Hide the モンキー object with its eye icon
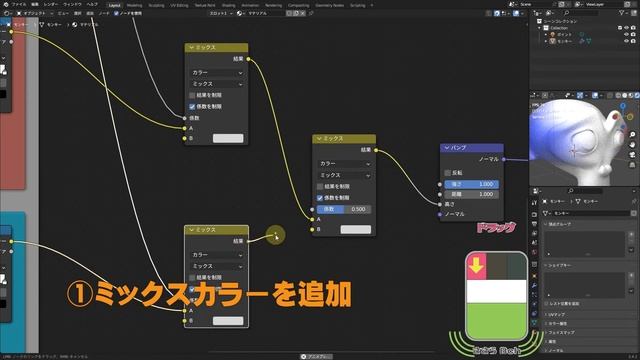 [626, 41]
